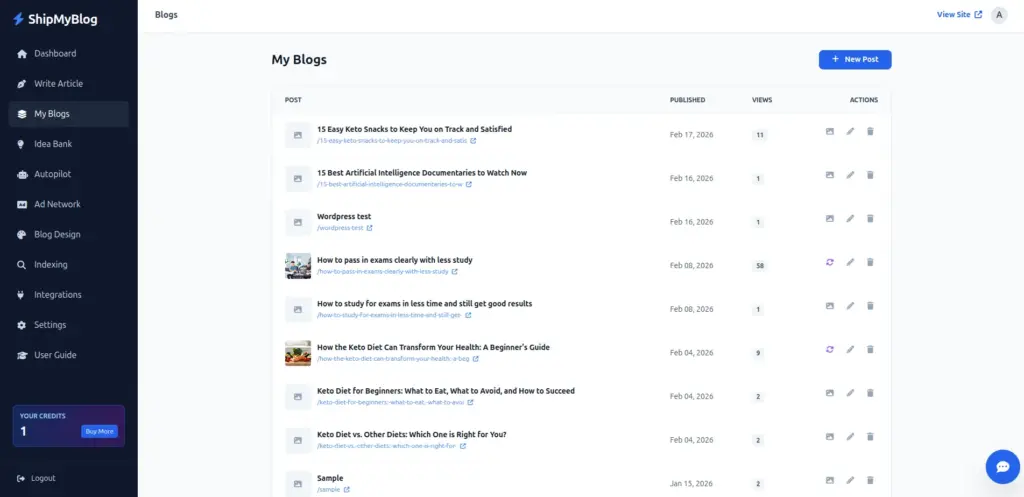Edit the How to study for exams post

click(850, 306)
